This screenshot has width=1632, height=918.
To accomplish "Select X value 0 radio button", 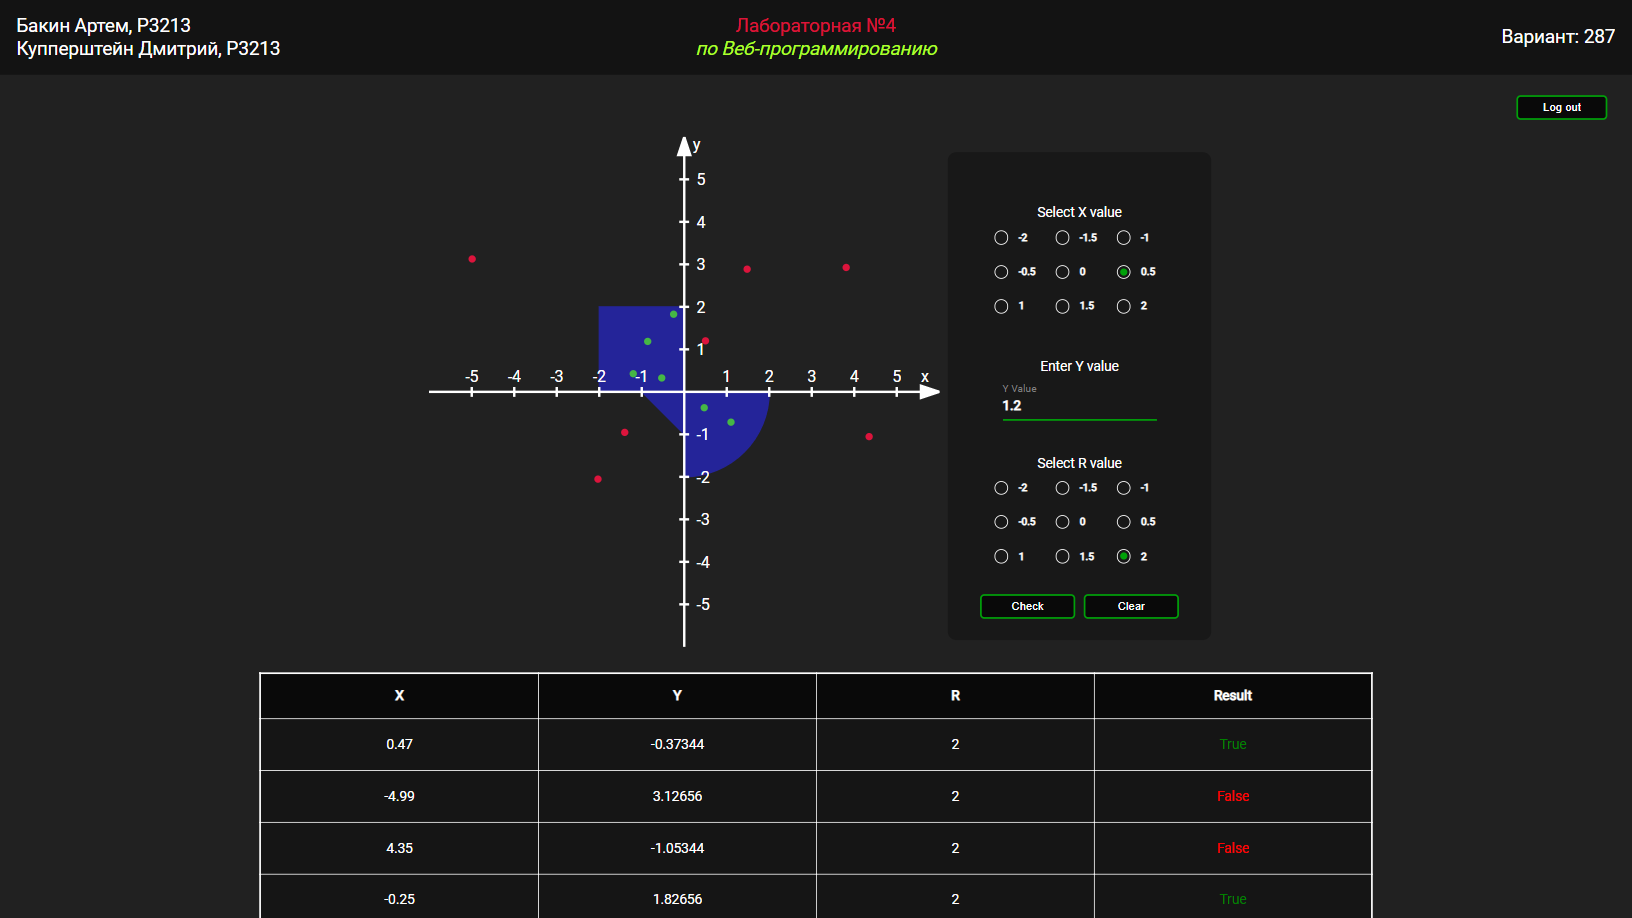I will point(1062,272).
